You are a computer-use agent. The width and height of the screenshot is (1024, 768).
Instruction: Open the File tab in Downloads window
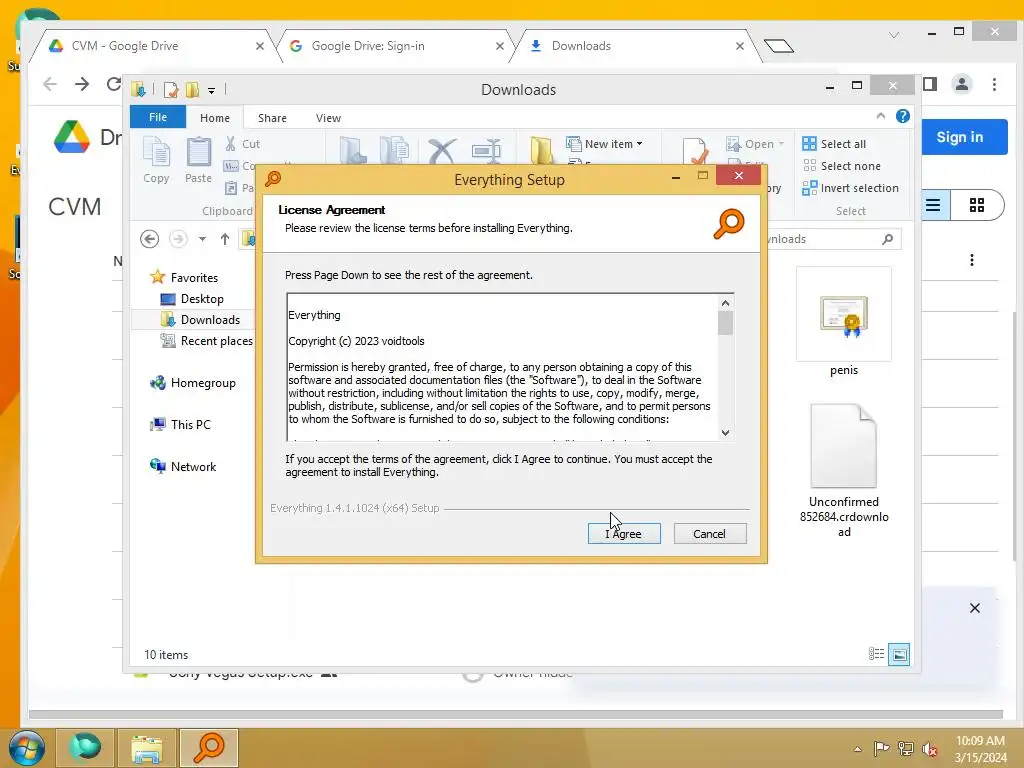(x=157, y=117)
